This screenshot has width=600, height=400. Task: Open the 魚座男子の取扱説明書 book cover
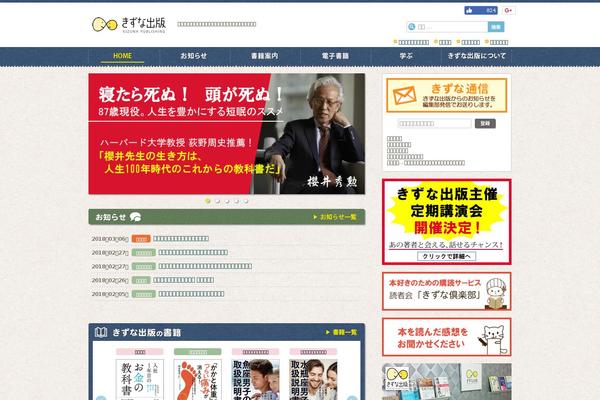[255, 379]
